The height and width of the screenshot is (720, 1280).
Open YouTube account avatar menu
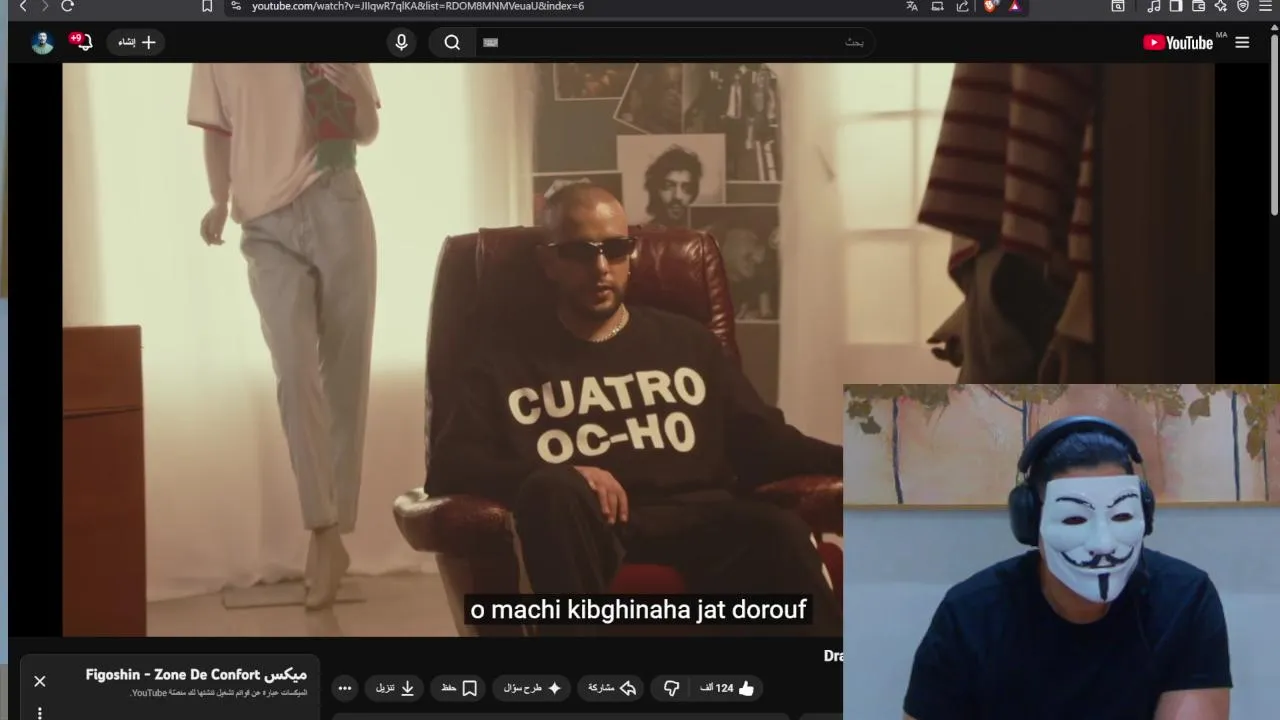click(x=42, y=42)
